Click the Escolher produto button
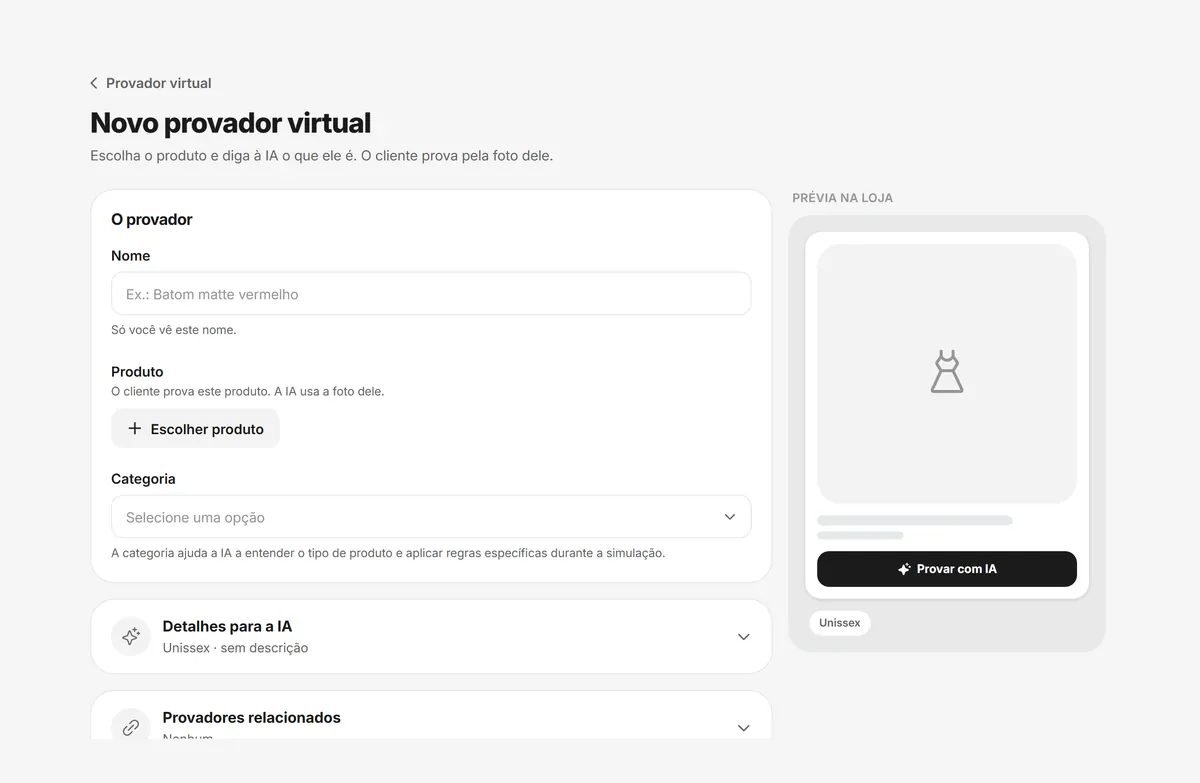Viewport: 1200px width, 783px height. 195,429
